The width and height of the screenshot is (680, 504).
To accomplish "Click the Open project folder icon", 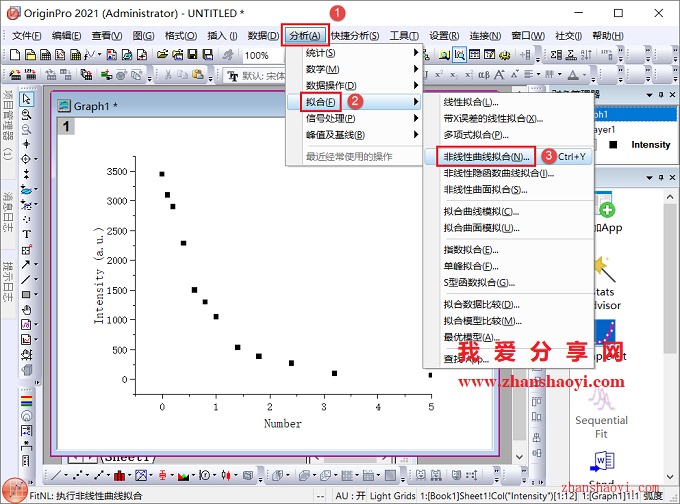I will coord(162,55).
